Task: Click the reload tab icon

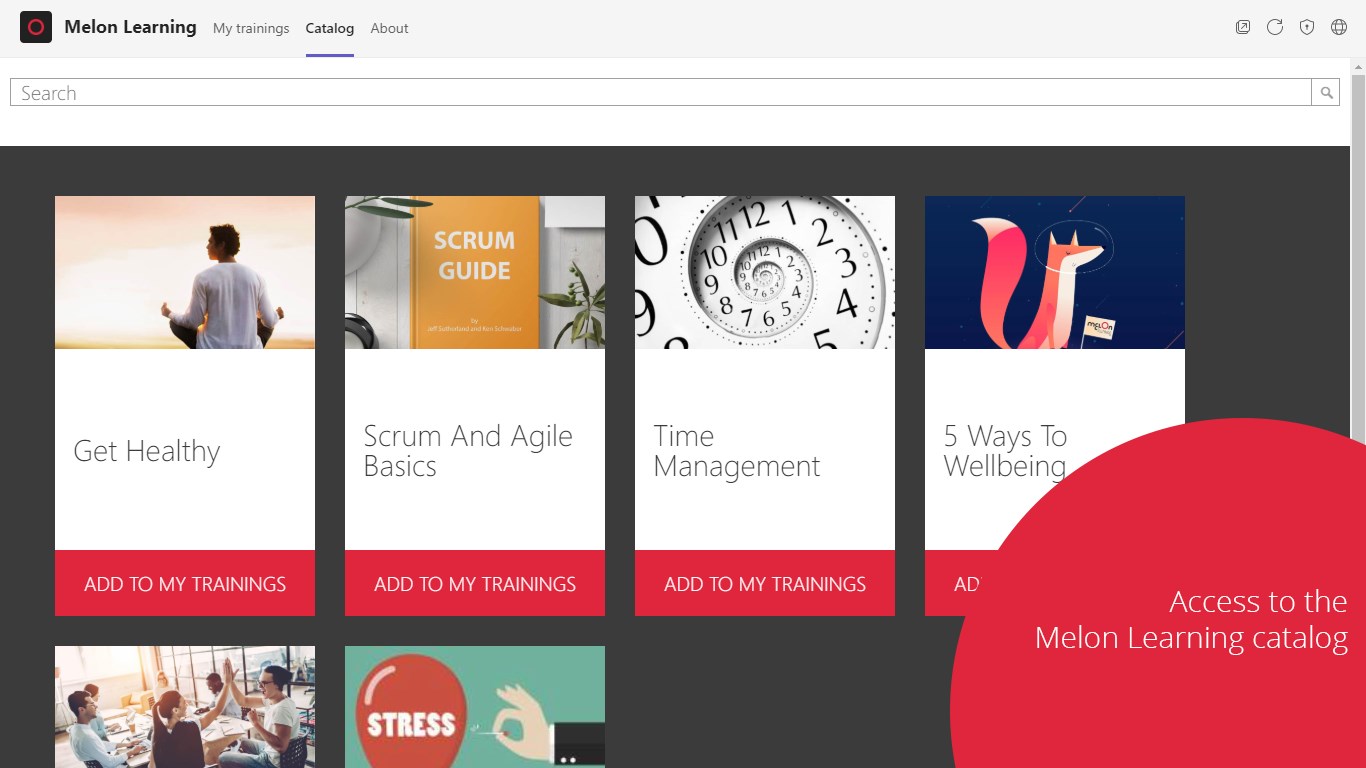Action: [x=1275, y=28]
